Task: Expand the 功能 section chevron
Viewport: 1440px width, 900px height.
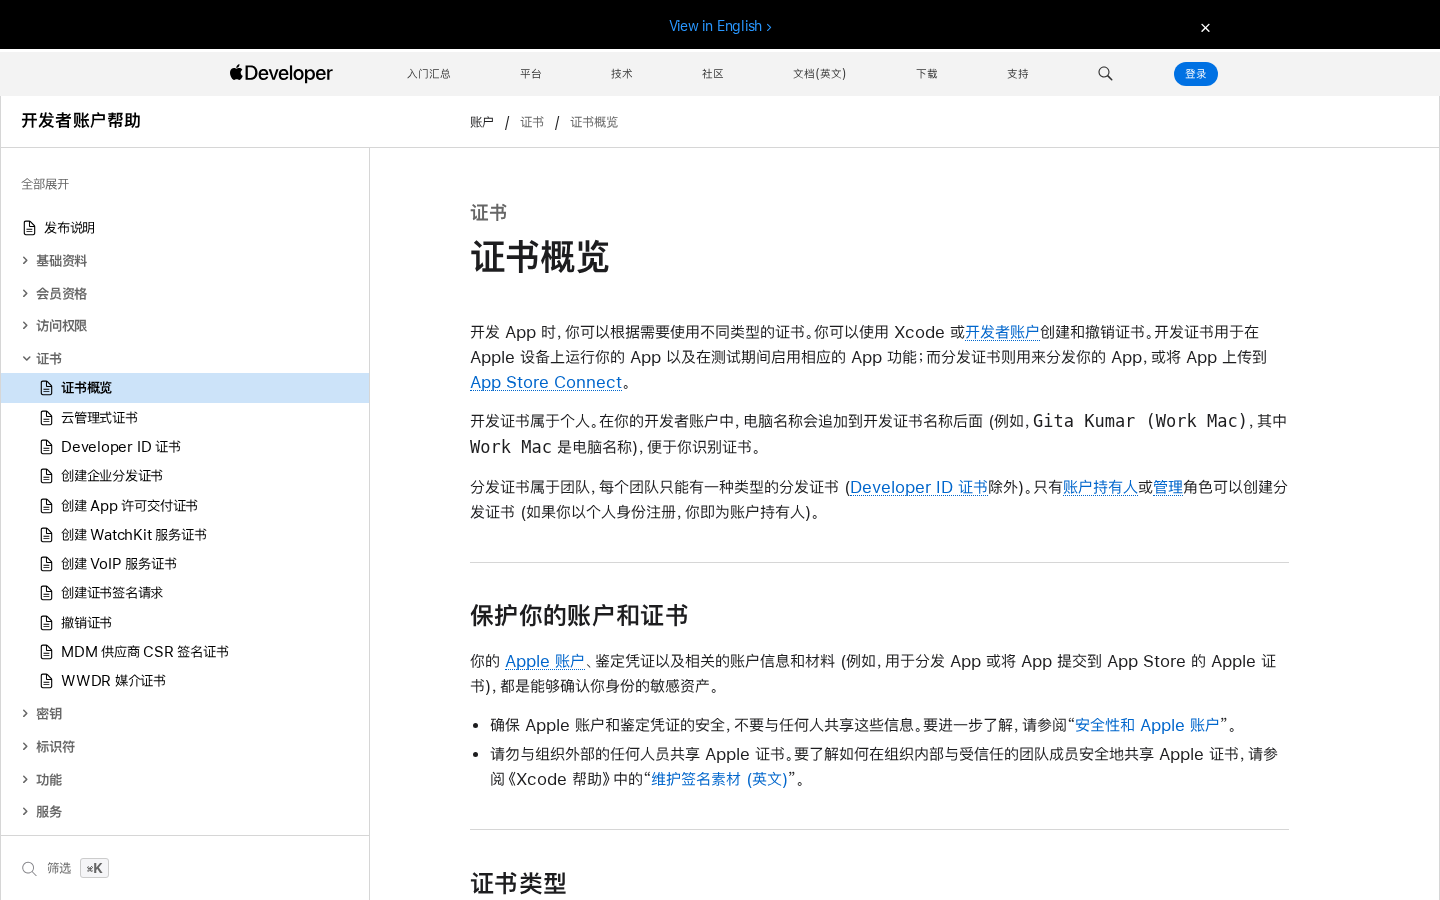Action: pyautogui.click(x=26, y=780)
